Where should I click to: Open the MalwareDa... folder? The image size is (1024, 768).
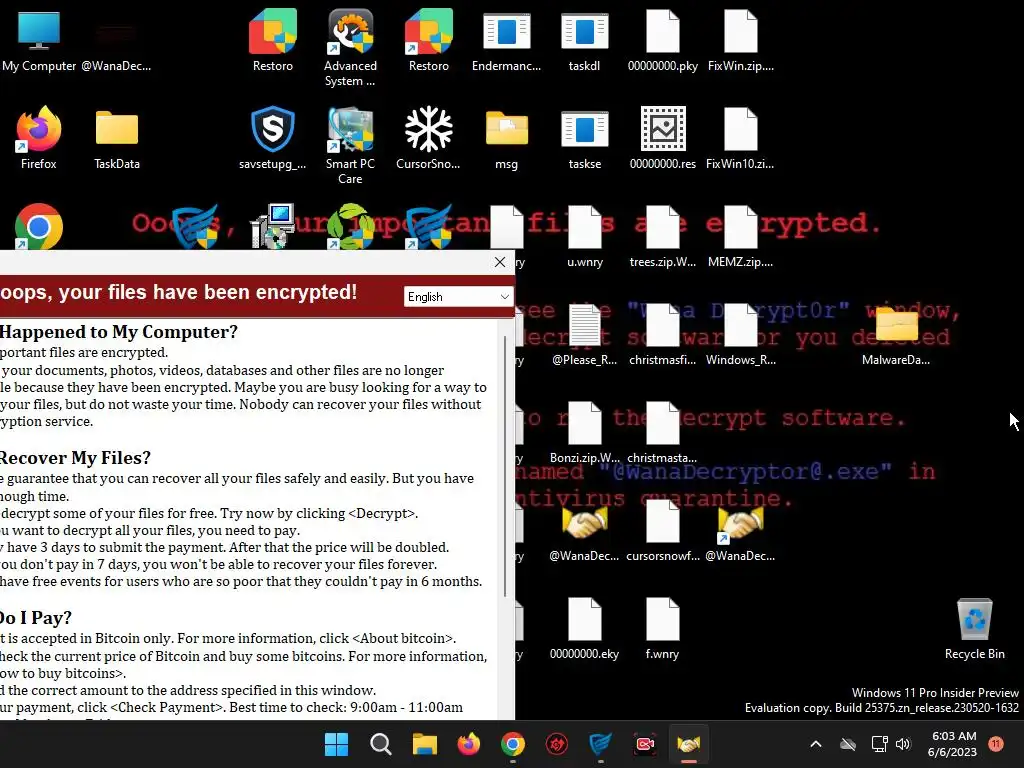[896, 334]
